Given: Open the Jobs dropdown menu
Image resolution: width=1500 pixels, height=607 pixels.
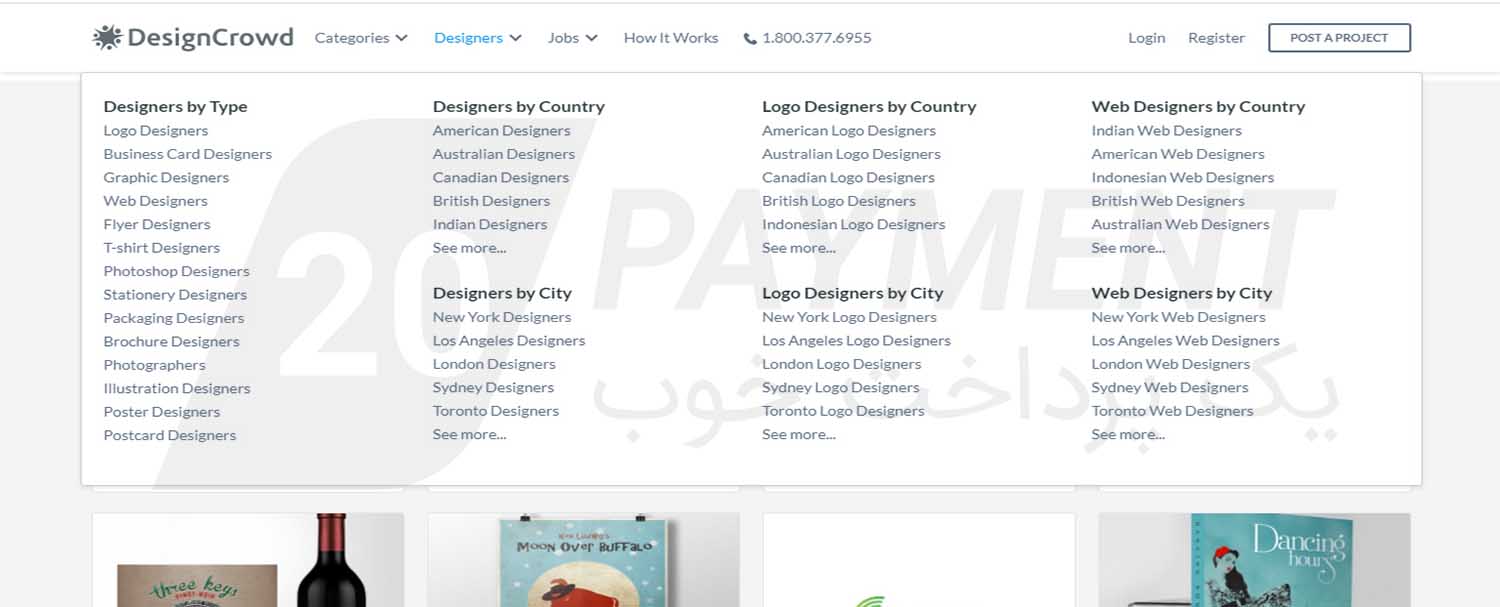Looking at the screenshot, I should 572,38.
